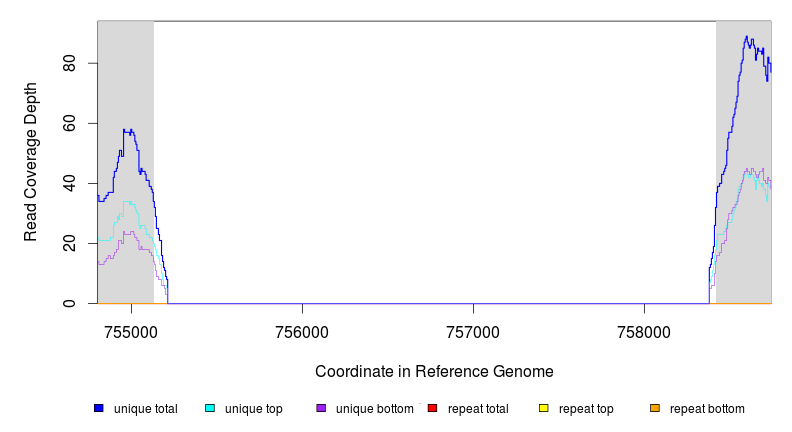This screenshot has height=432, width=792.
Task: Select the 'unique top' legend label
Action: point(253,409)
